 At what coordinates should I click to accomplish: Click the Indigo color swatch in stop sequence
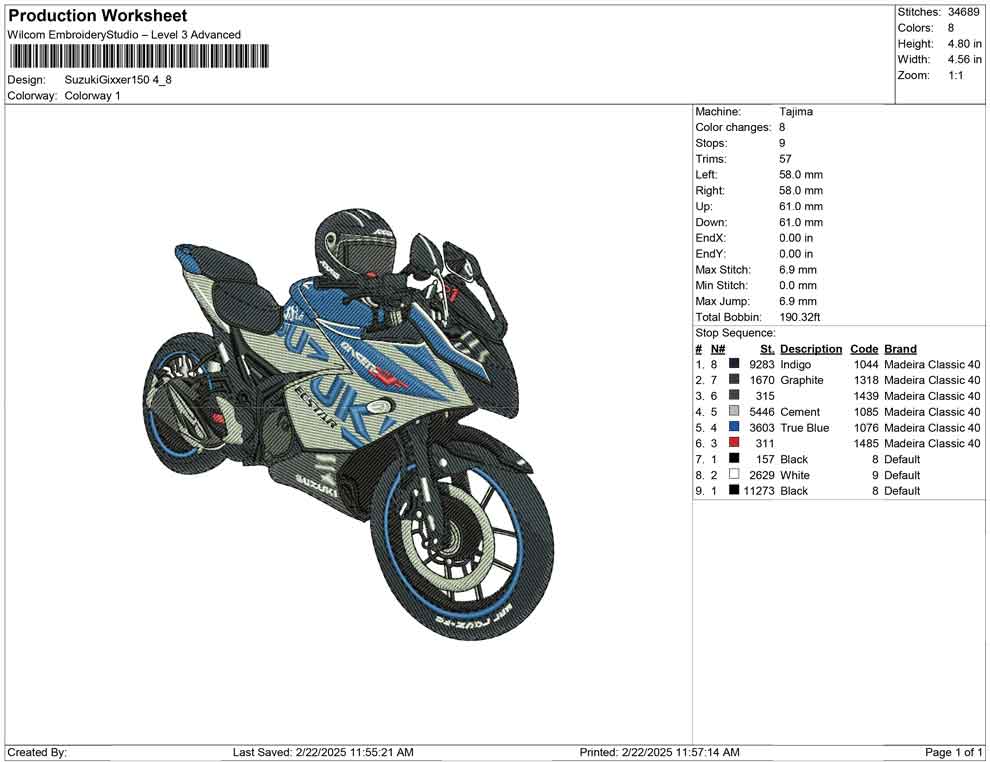(734, 364)
